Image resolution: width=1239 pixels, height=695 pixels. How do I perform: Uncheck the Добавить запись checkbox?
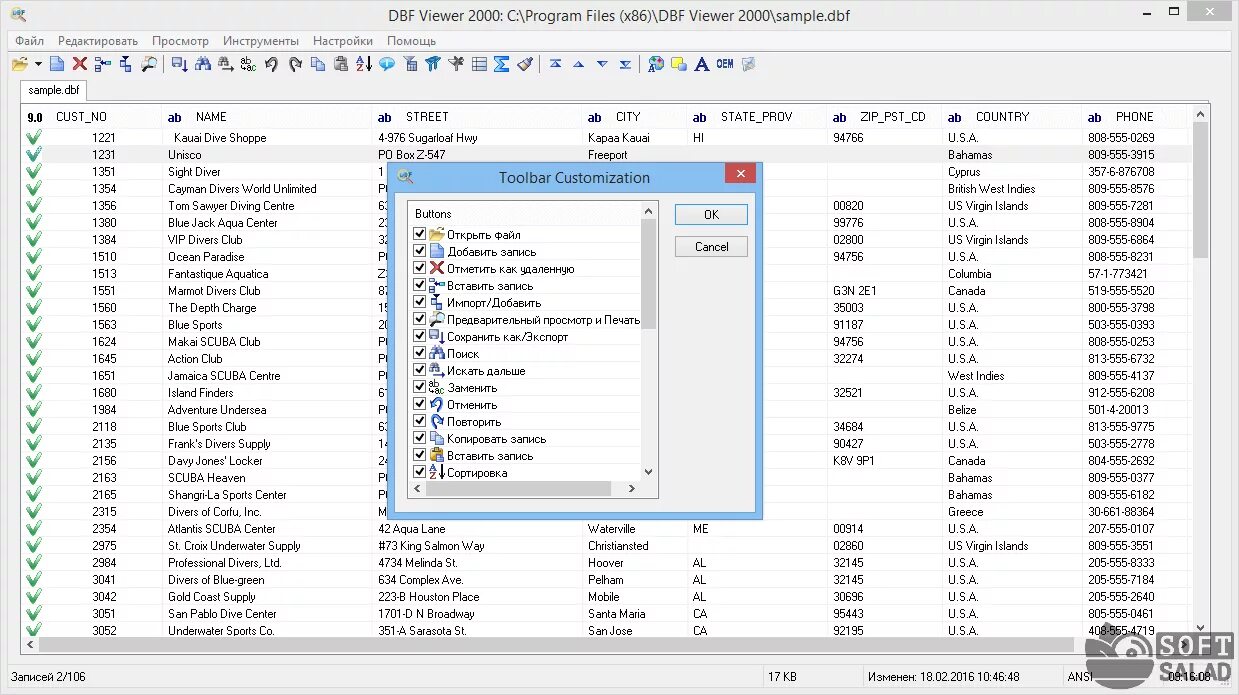point(420,252)
